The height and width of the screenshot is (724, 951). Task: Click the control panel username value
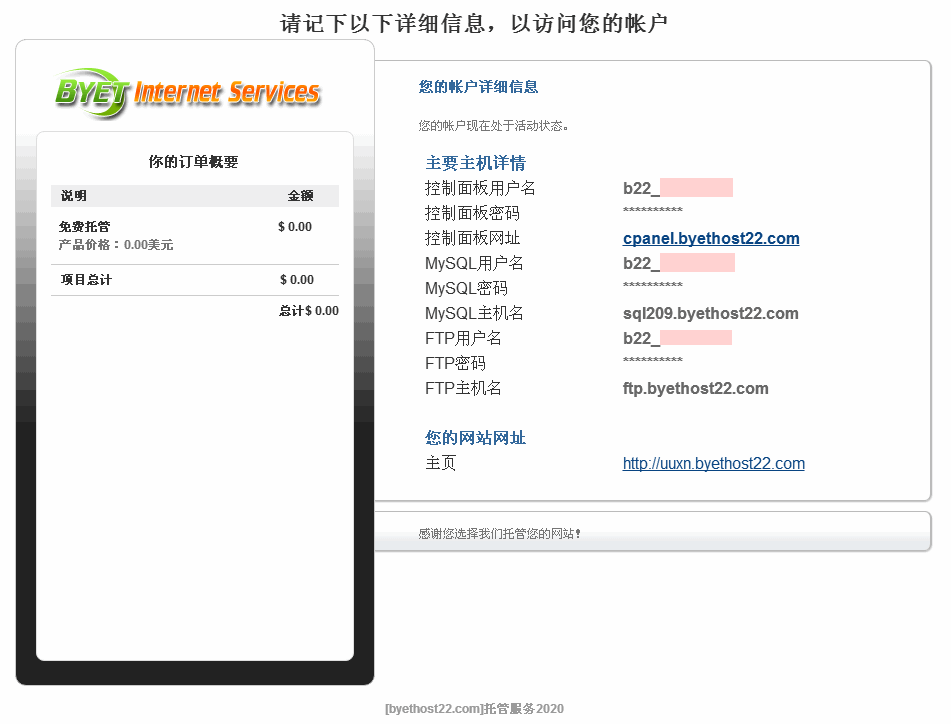(677, 188)
